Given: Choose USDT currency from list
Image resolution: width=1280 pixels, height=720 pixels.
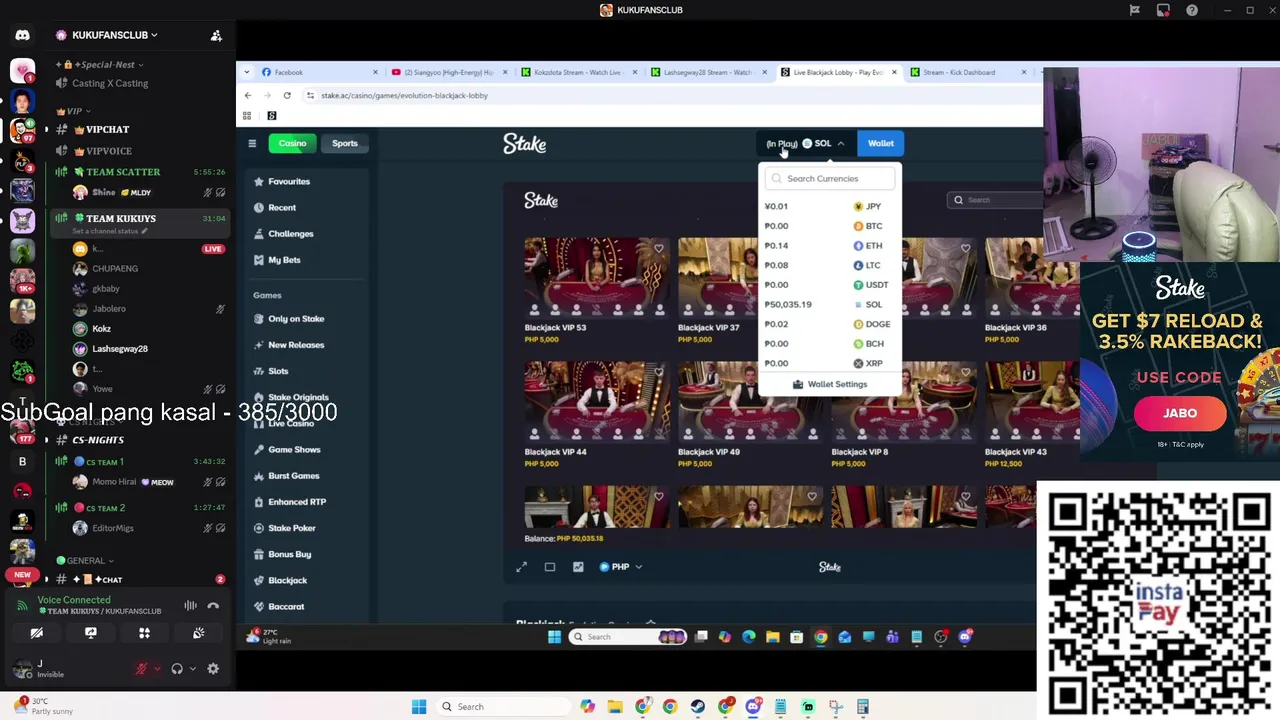Looking at the screenshot, I should point(830,285).
